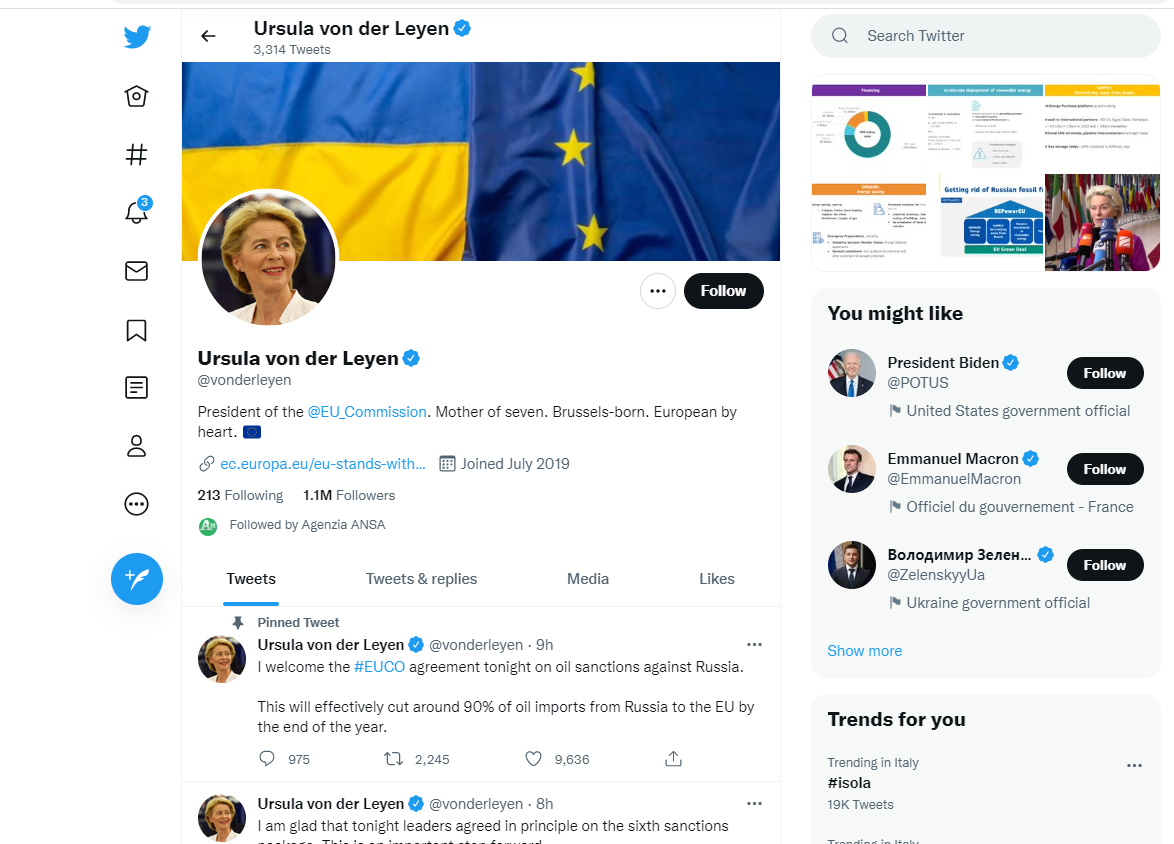Open the Explore hashtag icon in sidebar
Viewport: 1174px width, 844px height.
136,154
